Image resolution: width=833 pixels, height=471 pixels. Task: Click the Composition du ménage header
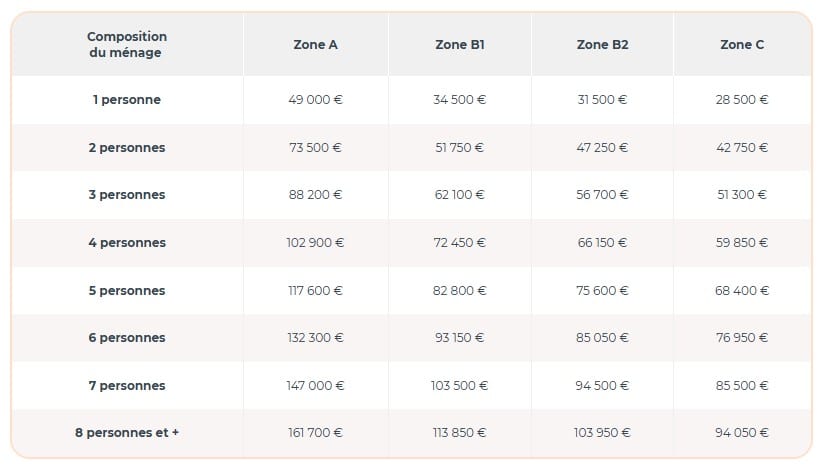[126, 45]
